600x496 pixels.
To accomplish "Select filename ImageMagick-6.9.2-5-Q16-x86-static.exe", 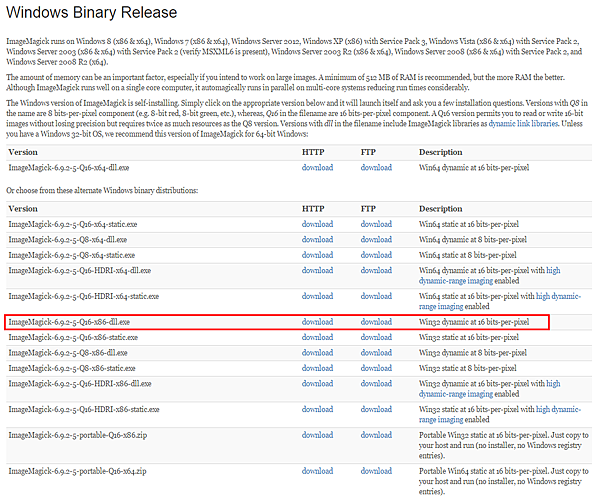I will (x=73, y=337).
